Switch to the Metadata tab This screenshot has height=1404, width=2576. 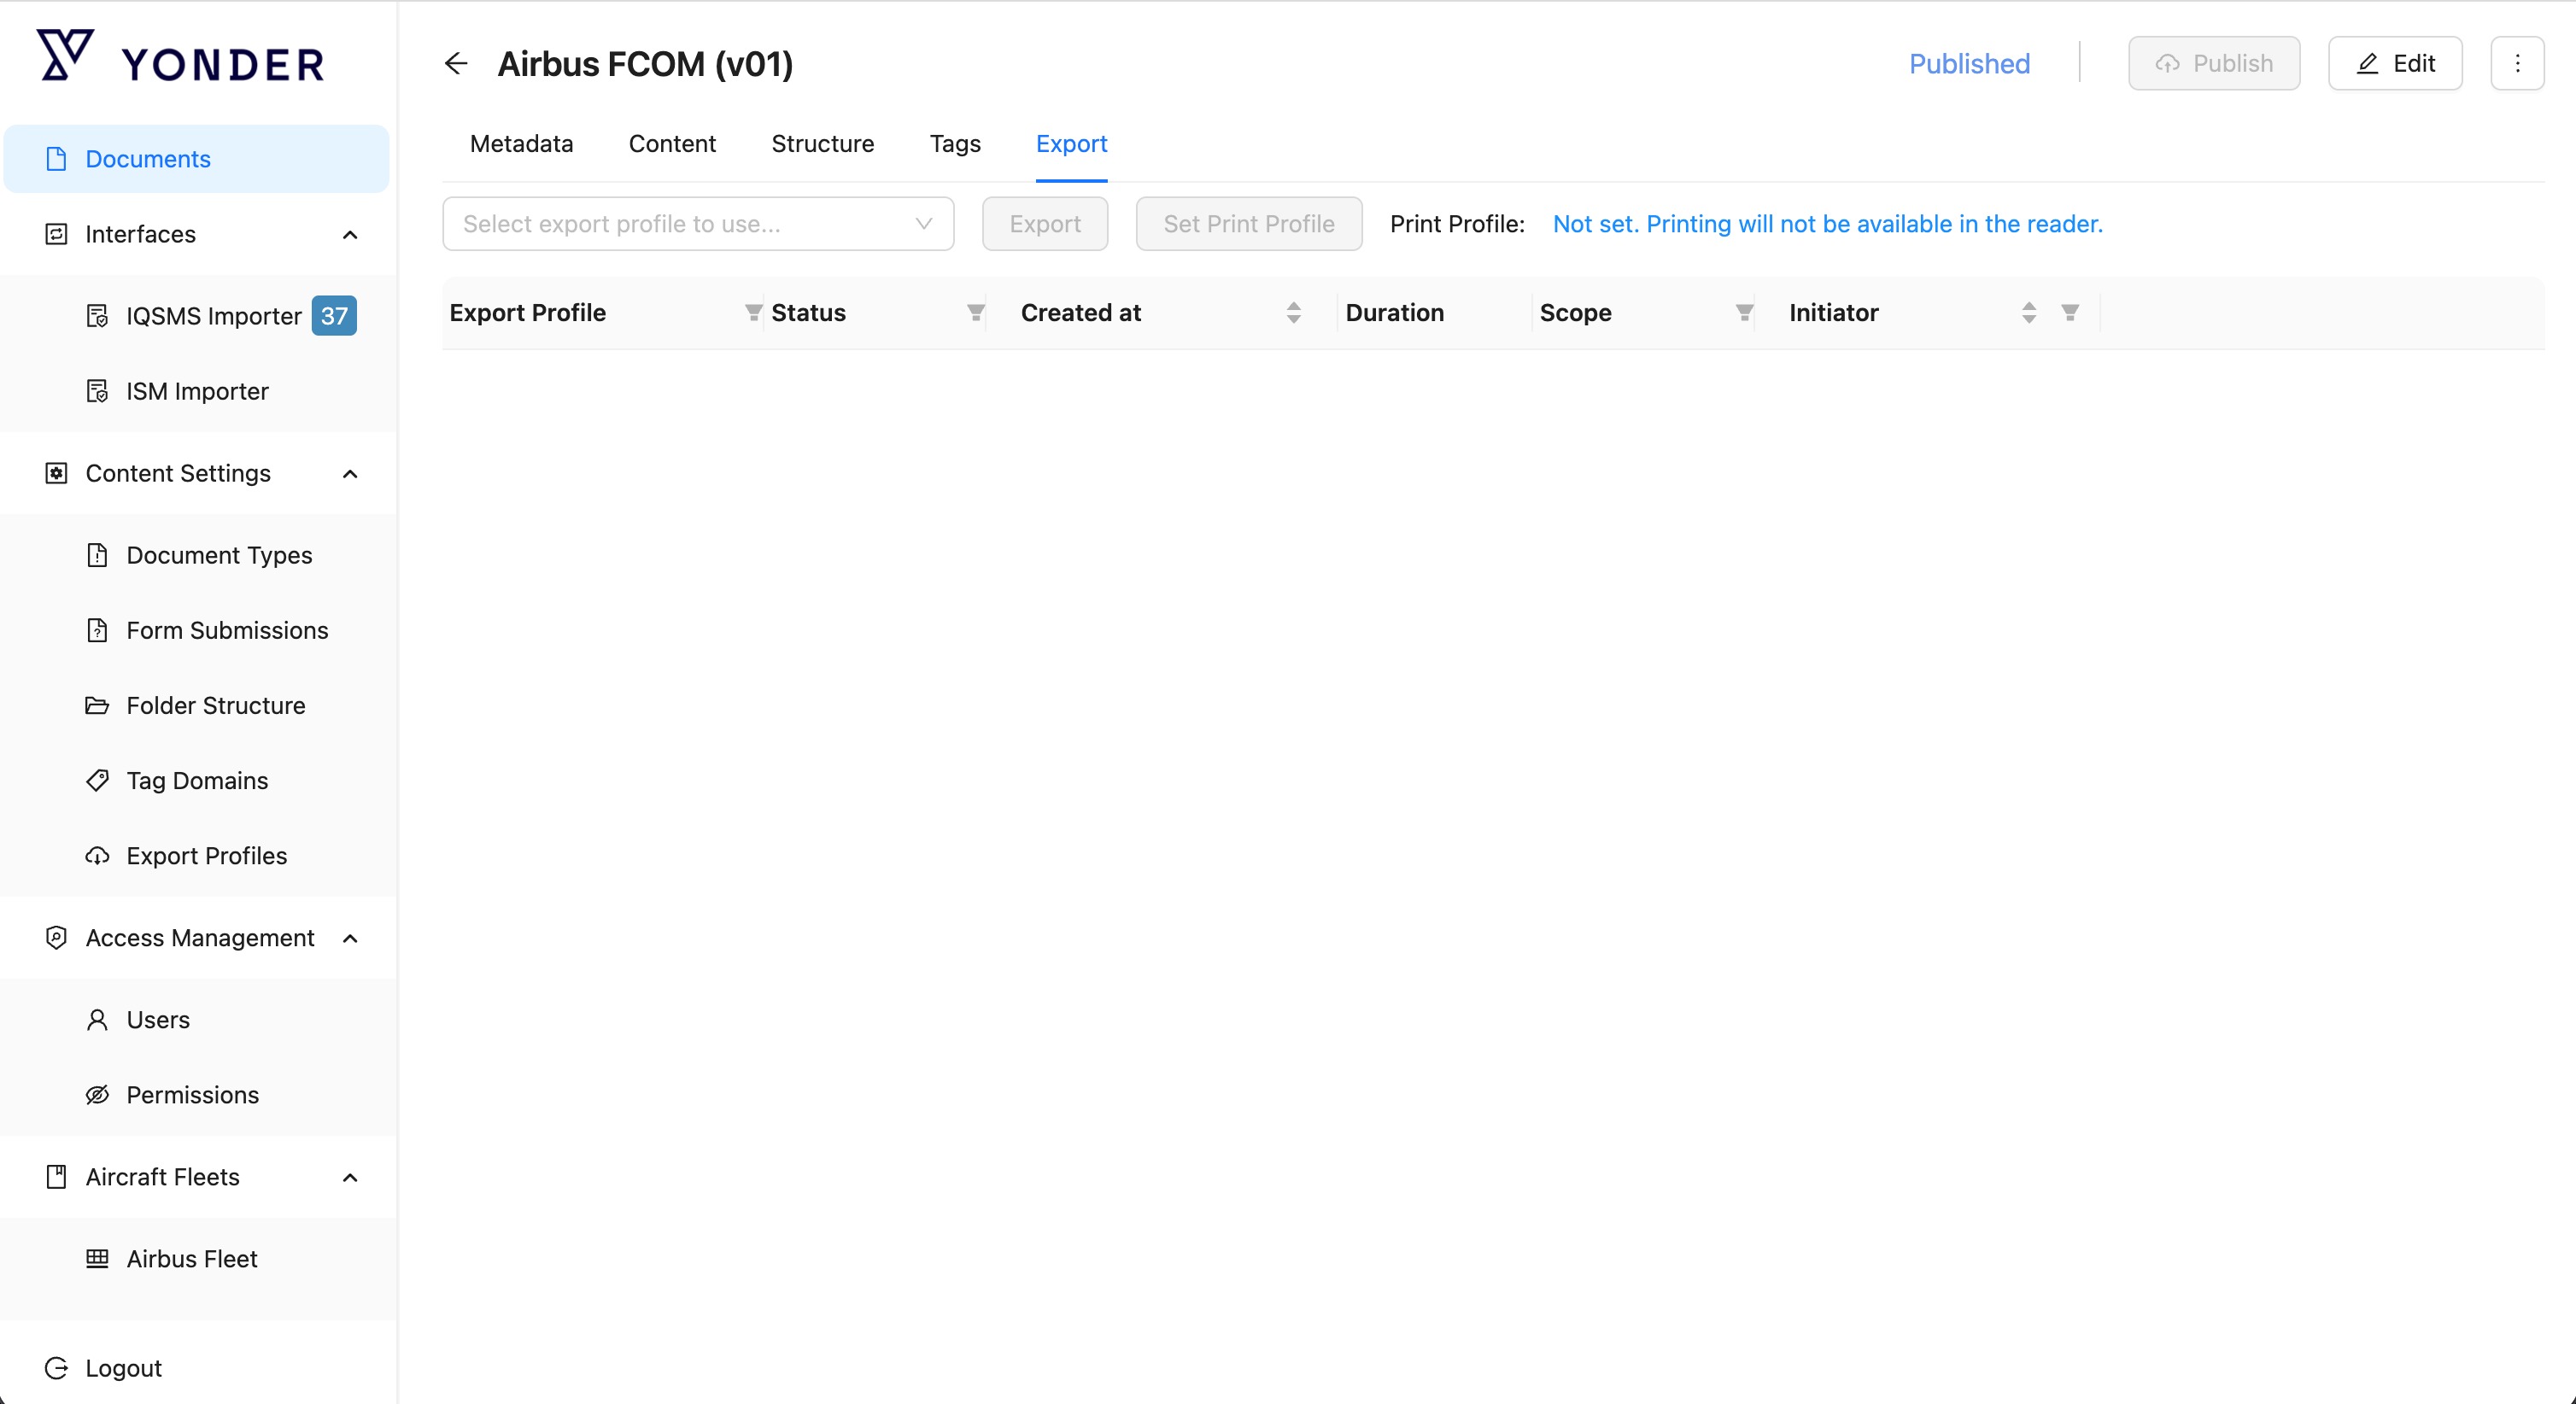[x=521, y=144]
